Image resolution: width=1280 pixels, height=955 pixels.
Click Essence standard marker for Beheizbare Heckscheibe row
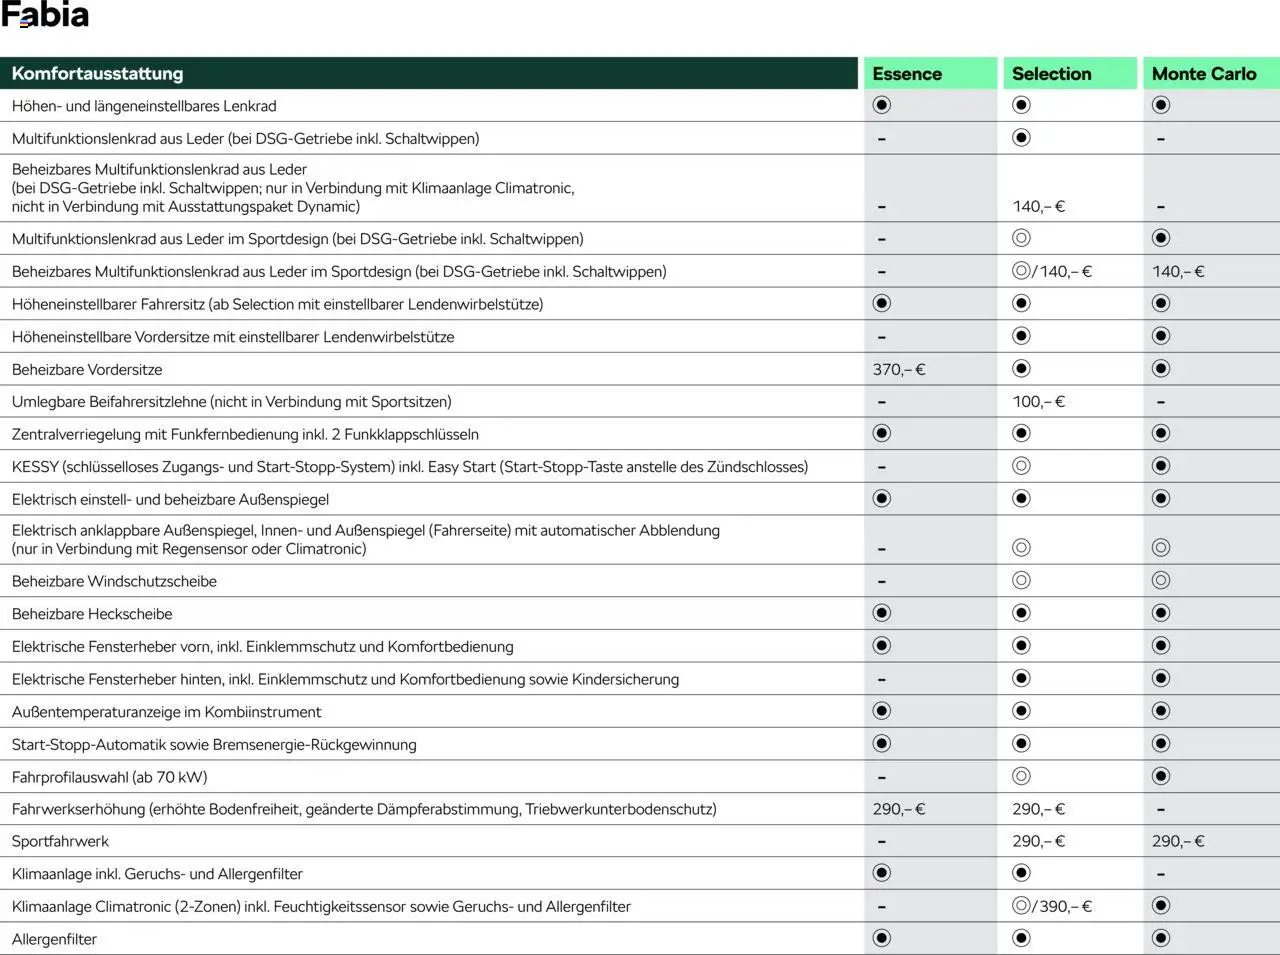coord(881,613)
